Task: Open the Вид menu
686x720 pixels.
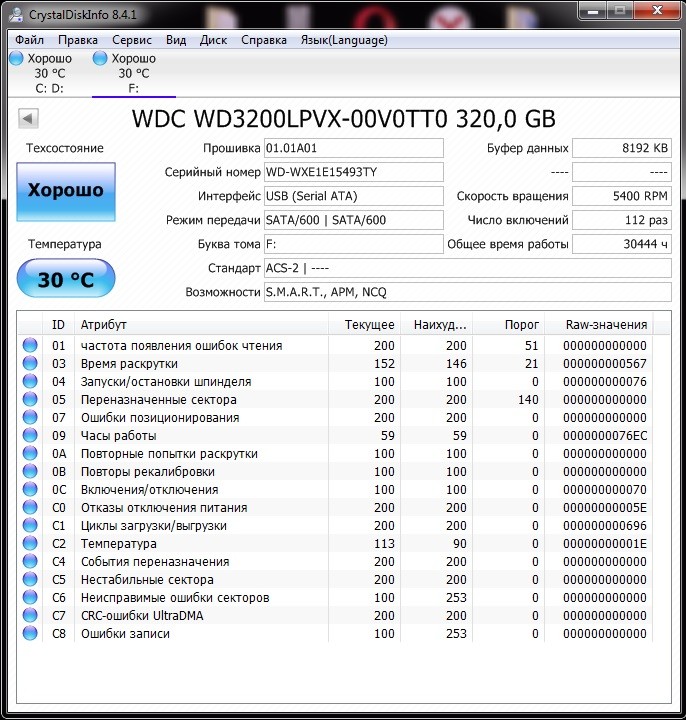Action: [176, 40]
